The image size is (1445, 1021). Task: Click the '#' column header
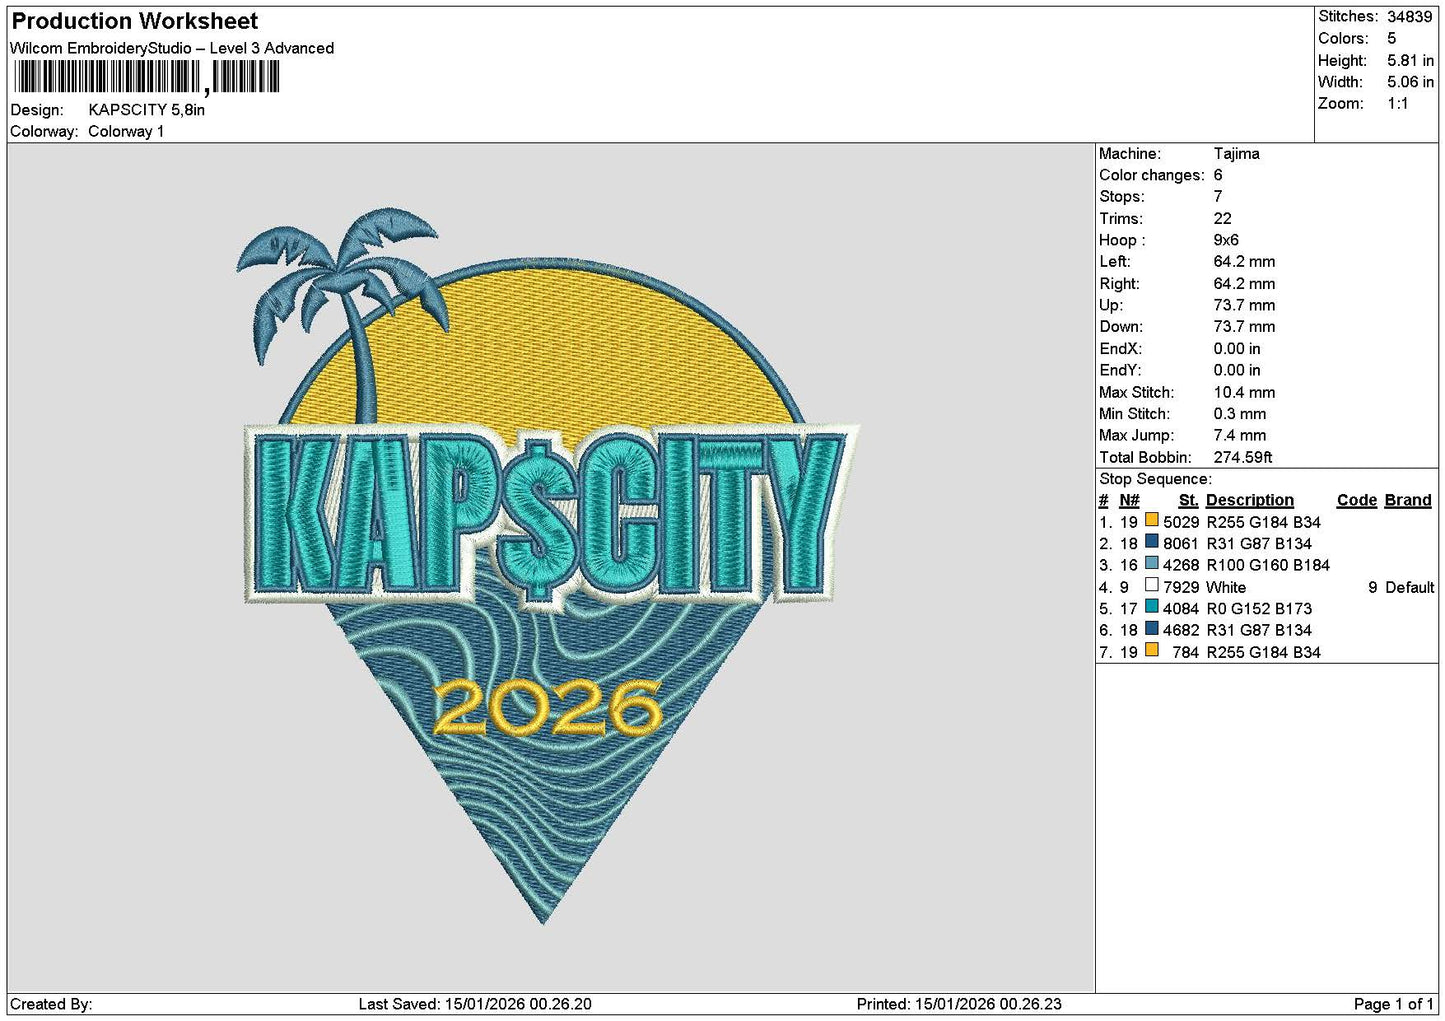[1103, 501]
